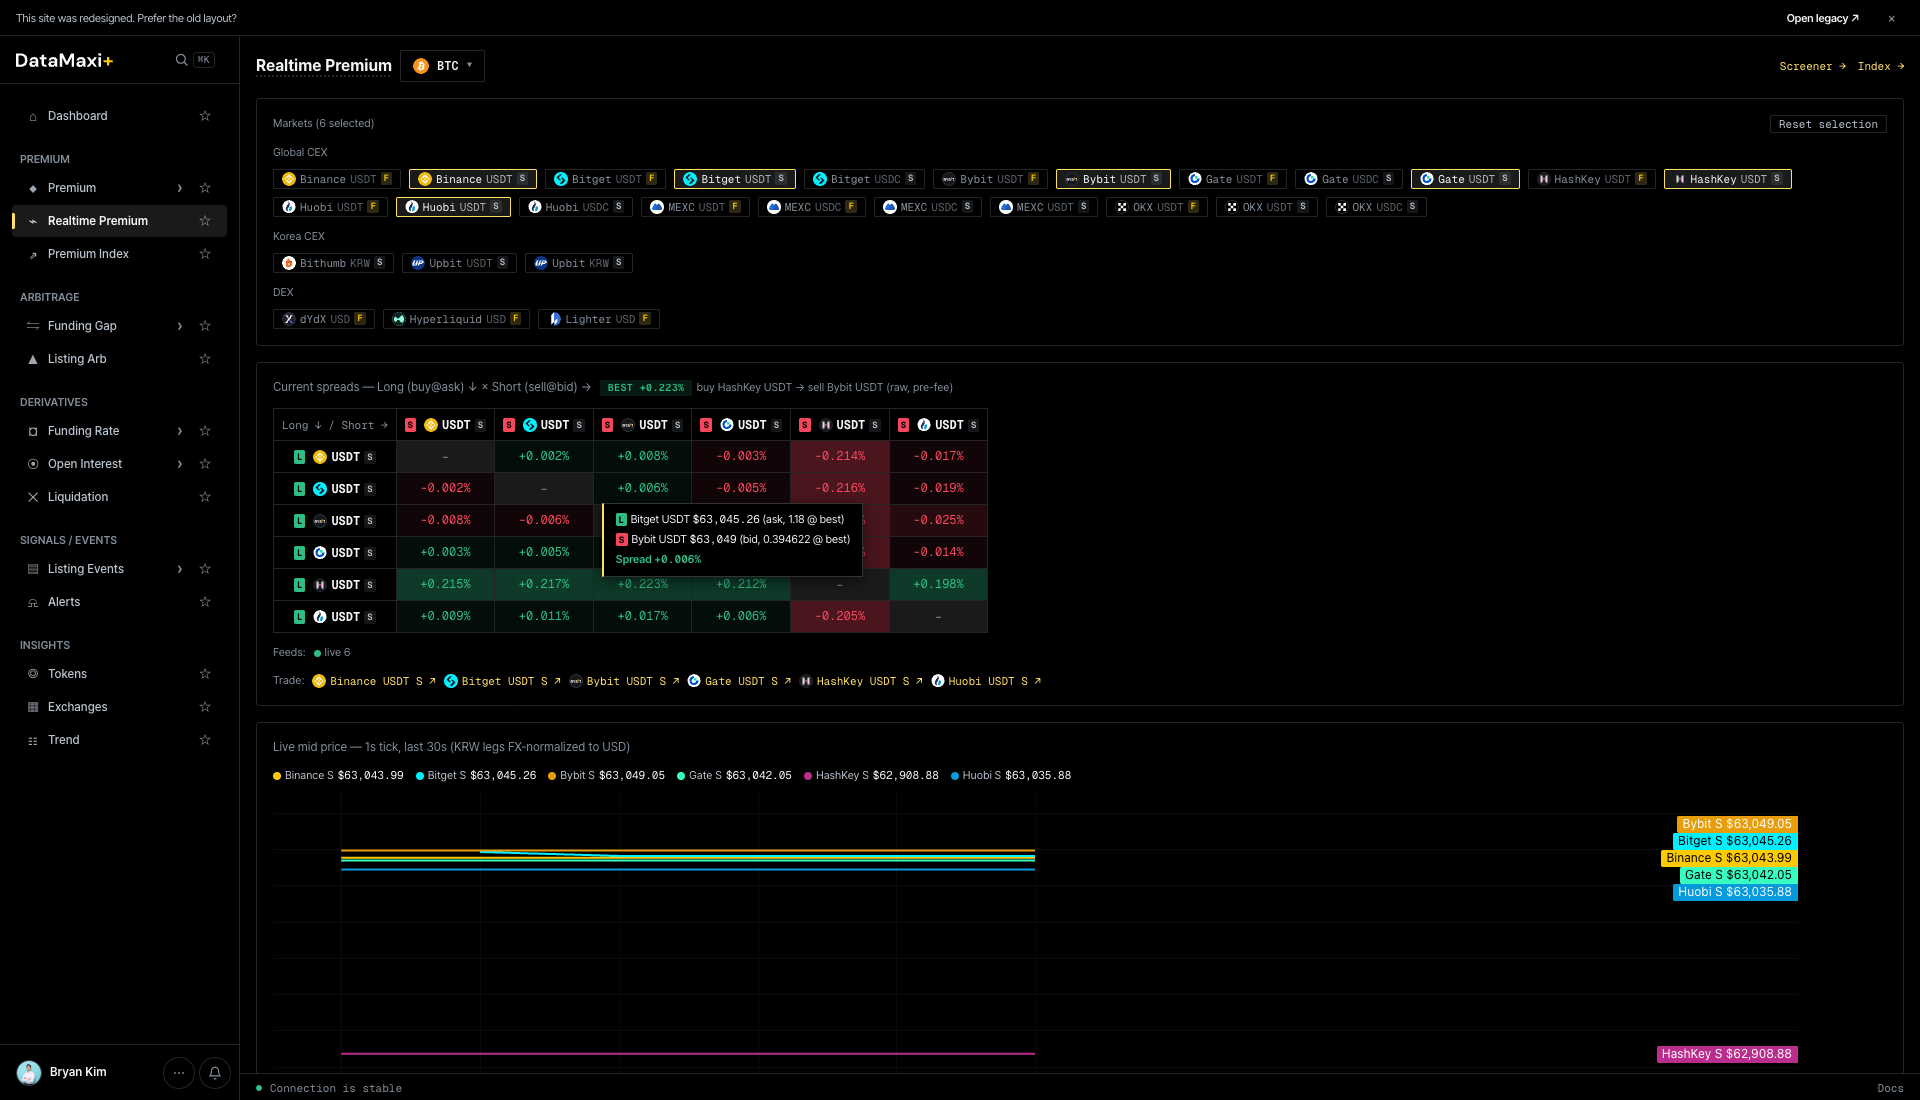1920x1100 pixels.
Task: Click Bybit icon in the Trade links row
Action: coord(576,681)
